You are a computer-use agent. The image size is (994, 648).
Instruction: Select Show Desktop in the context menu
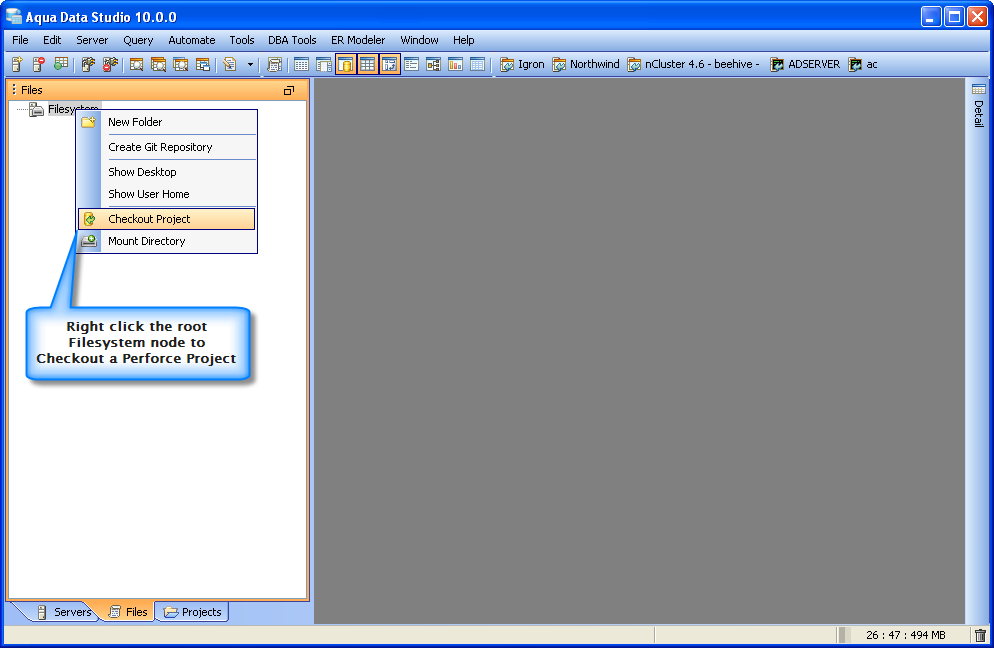[x=167, y=172]
